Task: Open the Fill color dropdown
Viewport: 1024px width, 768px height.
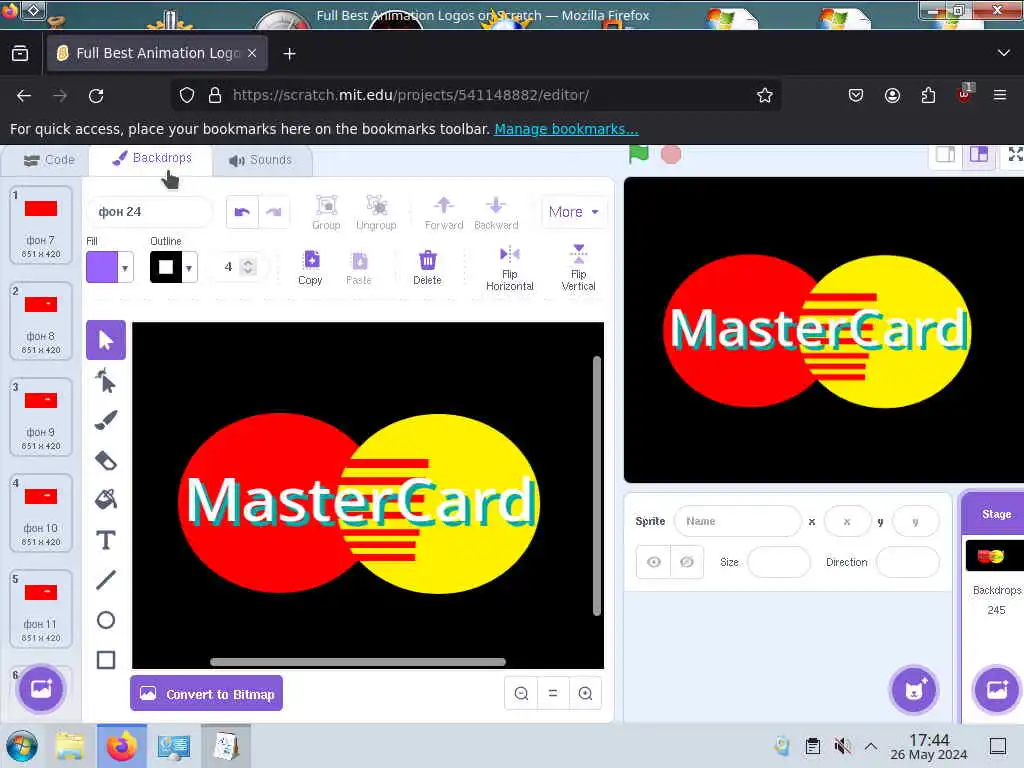Action: coord(125,268)
